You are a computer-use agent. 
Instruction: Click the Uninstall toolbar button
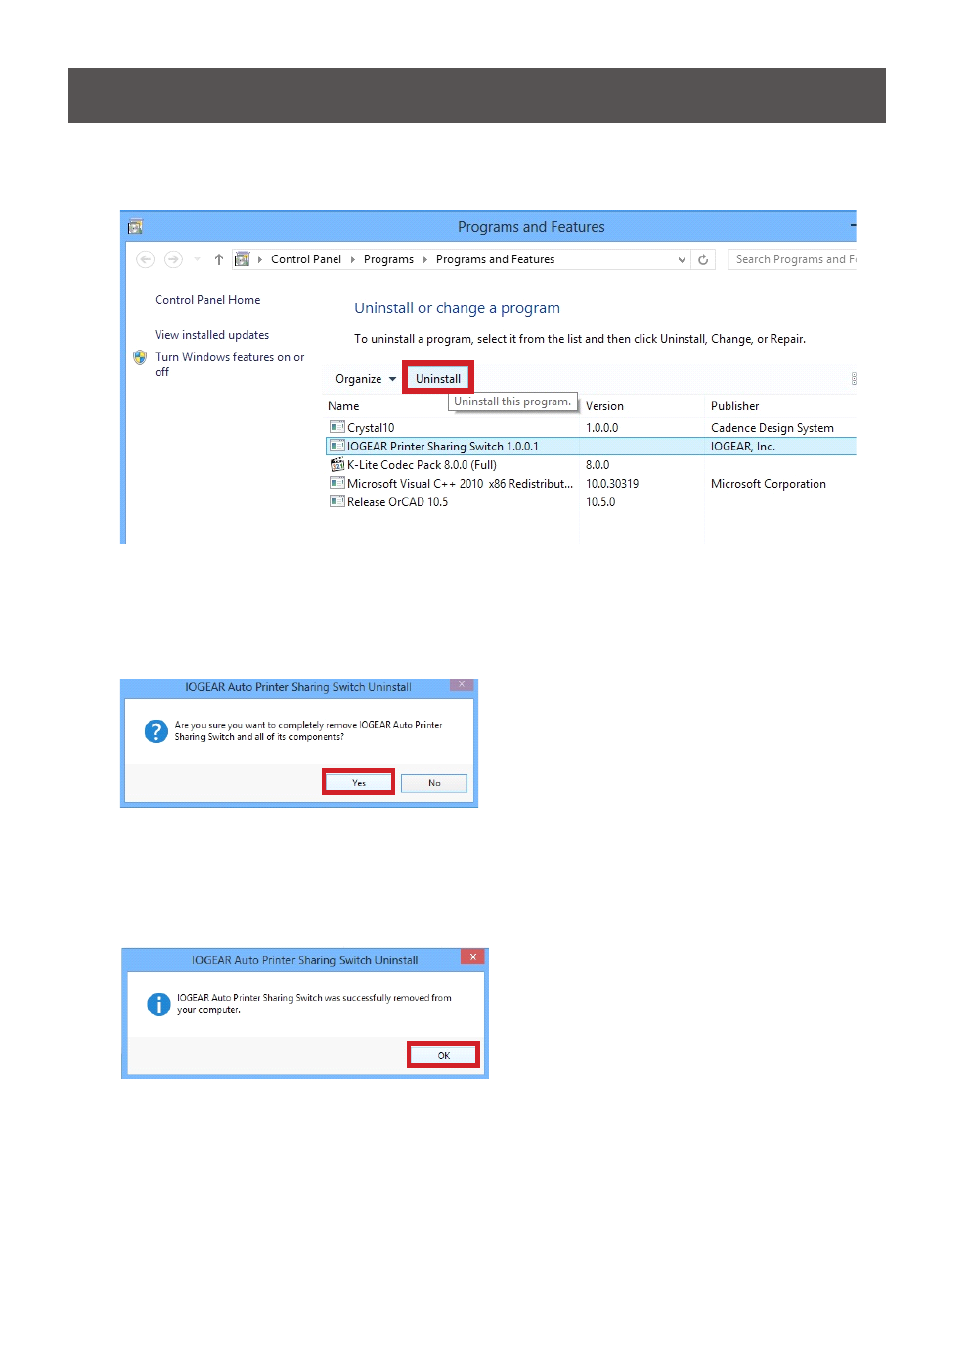tap(438, 379)
